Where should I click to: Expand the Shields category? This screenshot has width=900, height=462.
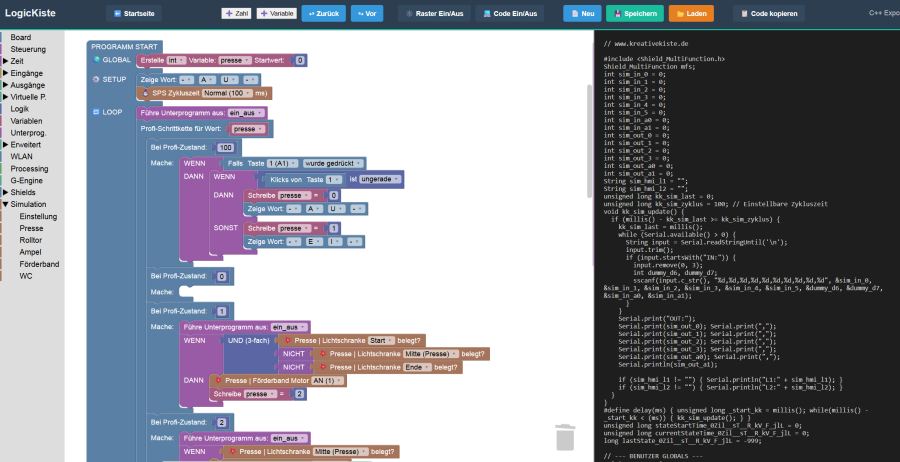click(x=22, y=192)
